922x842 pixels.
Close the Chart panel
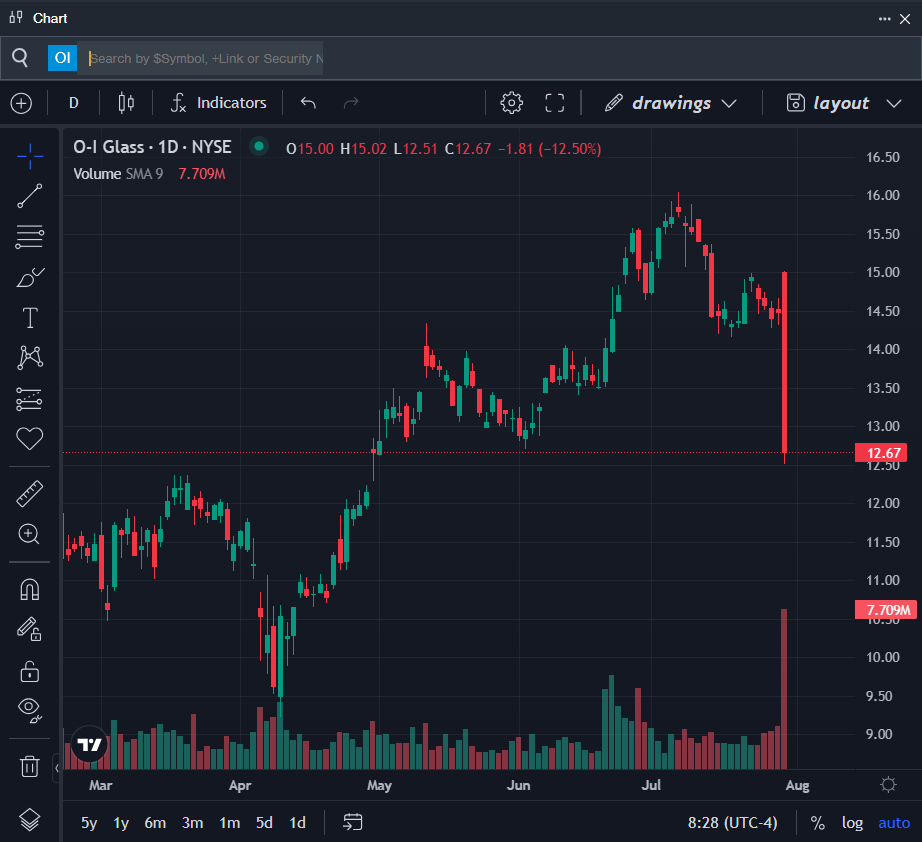coord(905,19)
